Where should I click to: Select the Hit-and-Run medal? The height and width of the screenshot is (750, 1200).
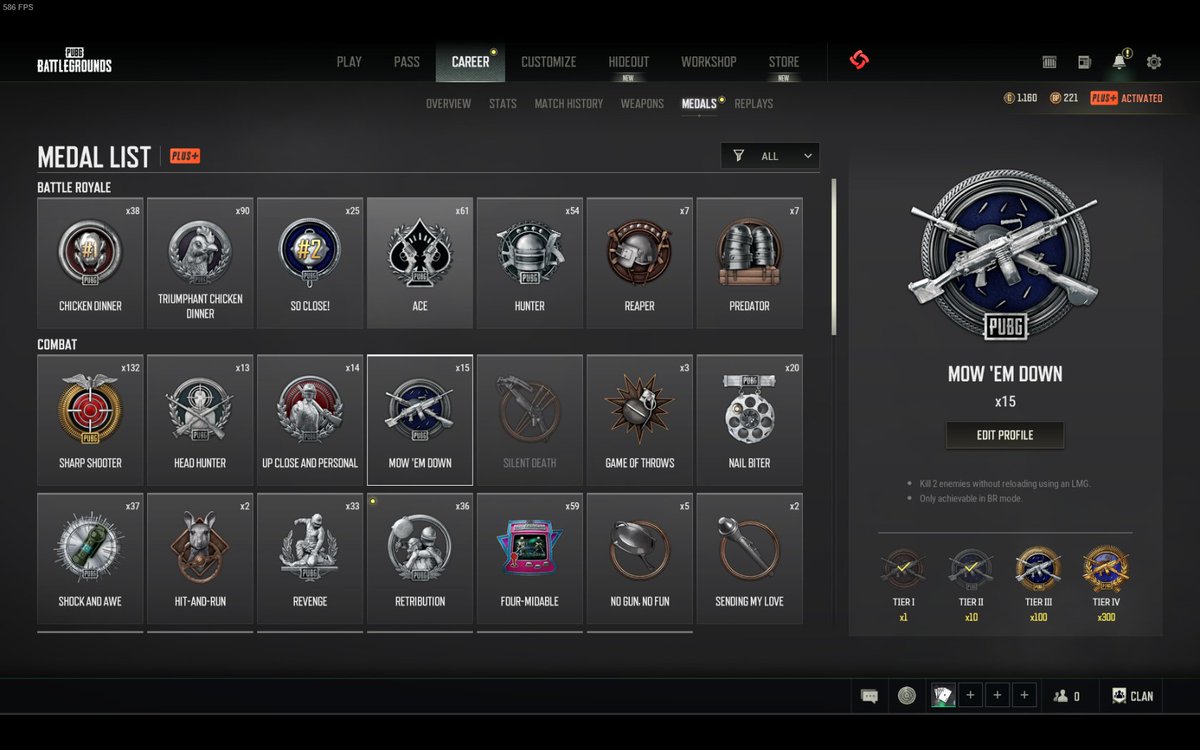[x=200, y=558]
